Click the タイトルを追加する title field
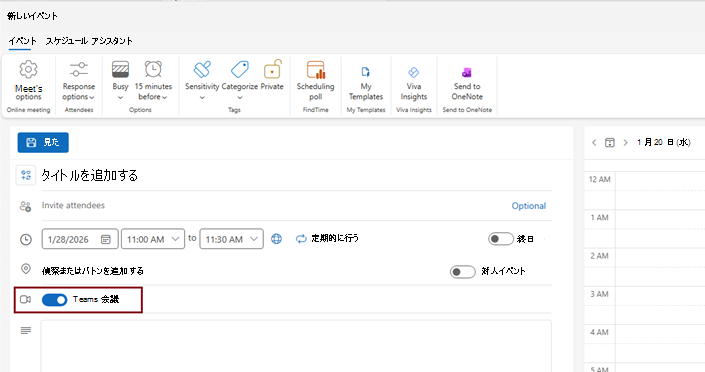This screenshot has height=372, width=705. (296, 175)
